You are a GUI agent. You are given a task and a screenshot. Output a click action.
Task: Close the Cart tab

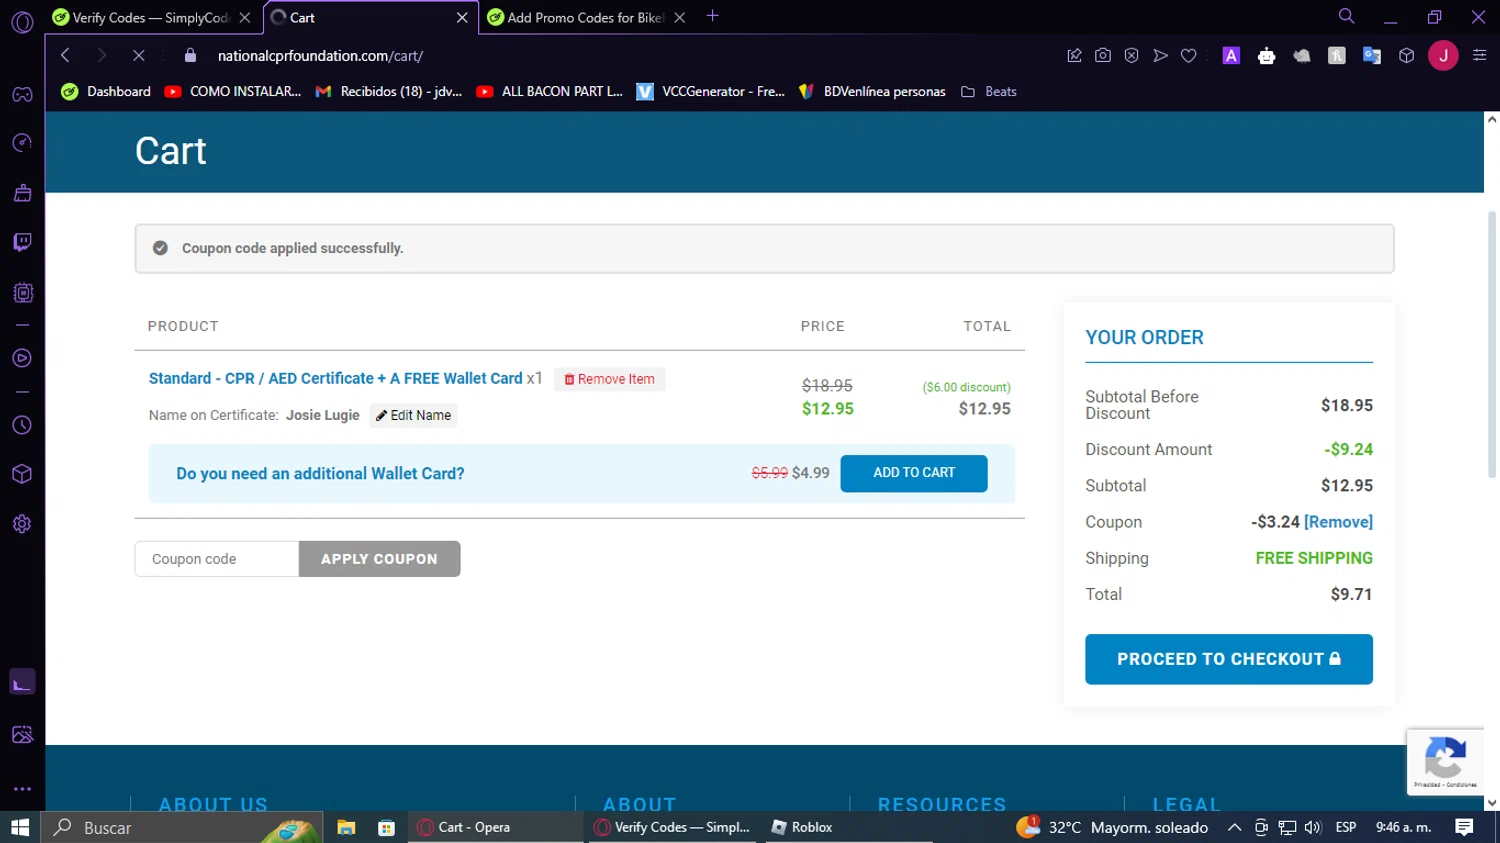point(462,17)
